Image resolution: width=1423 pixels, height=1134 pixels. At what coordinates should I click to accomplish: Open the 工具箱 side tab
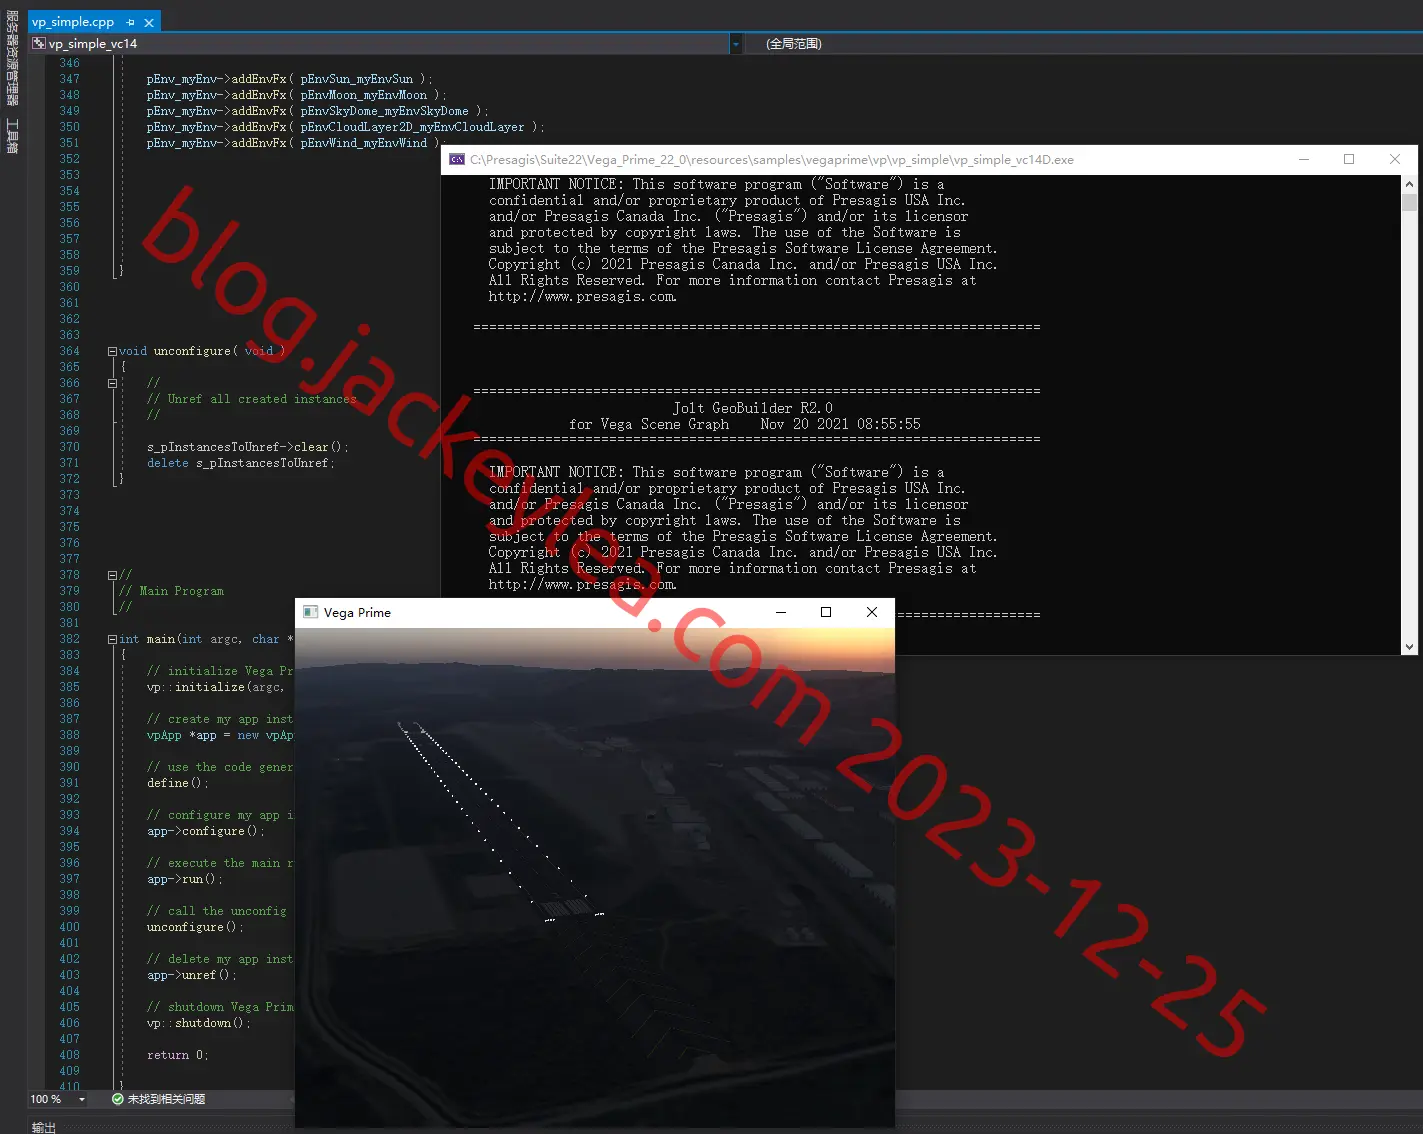[12, 136]
